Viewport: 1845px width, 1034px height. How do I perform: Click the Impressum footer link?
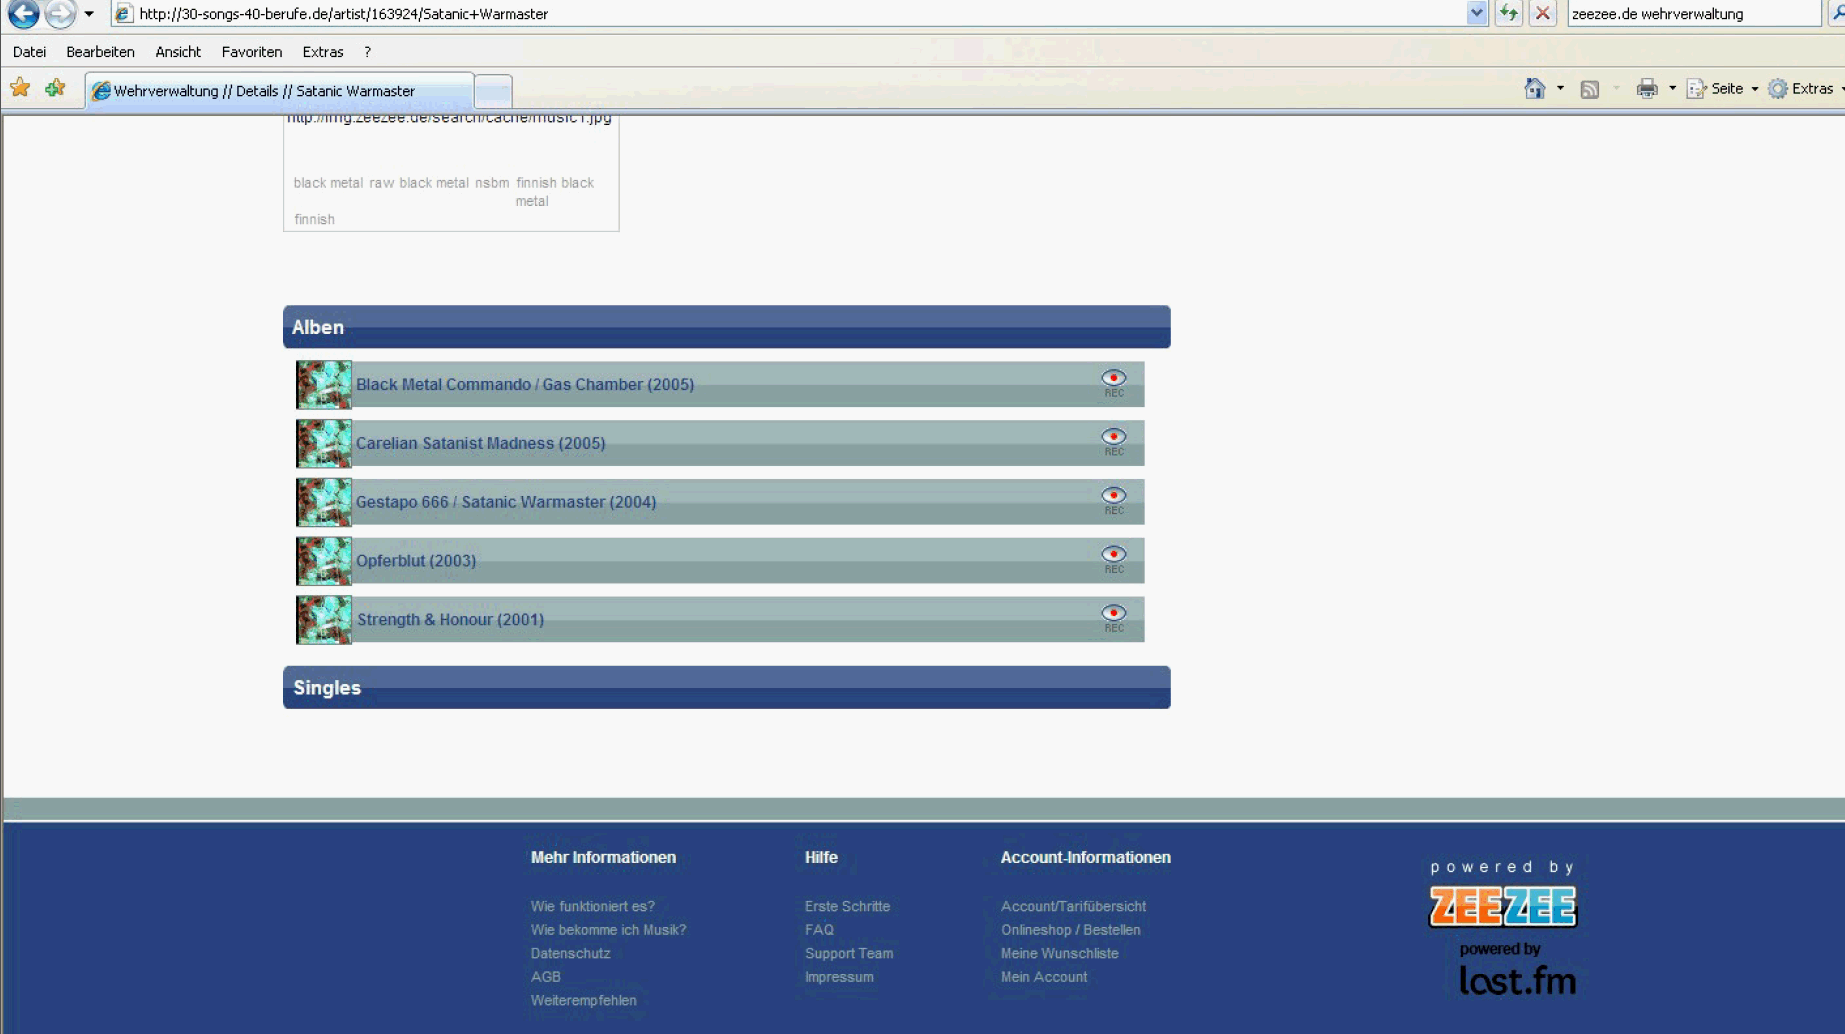tap(838, 977)
